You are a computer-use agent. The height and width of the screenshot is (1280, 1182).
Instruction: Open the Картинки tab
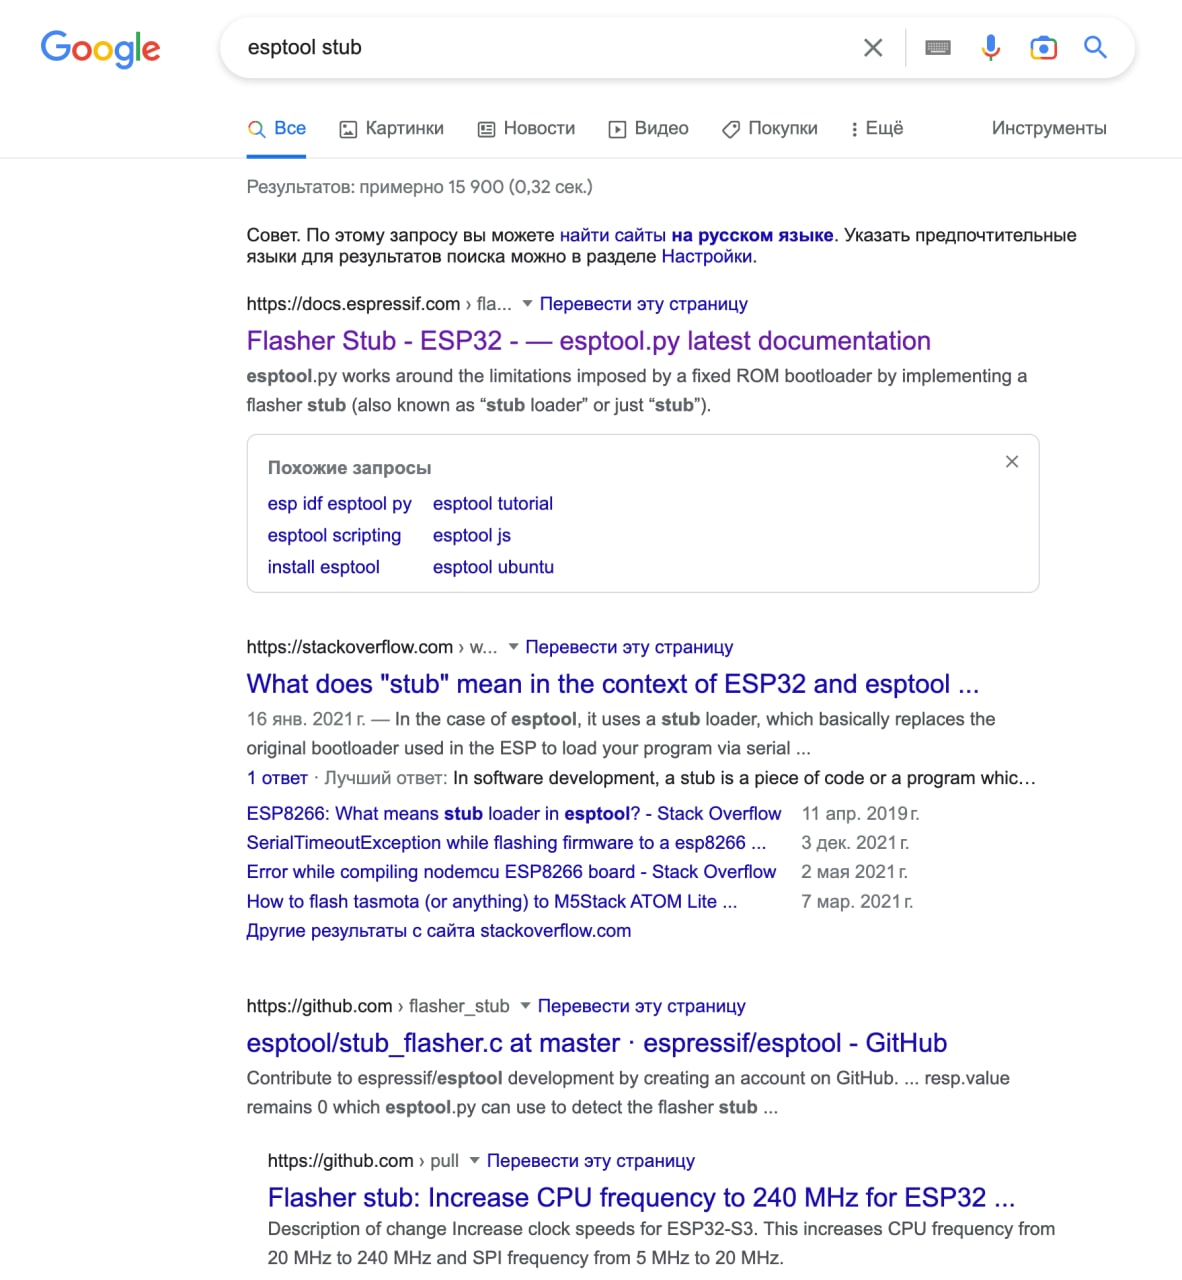[x=392, y=129]
